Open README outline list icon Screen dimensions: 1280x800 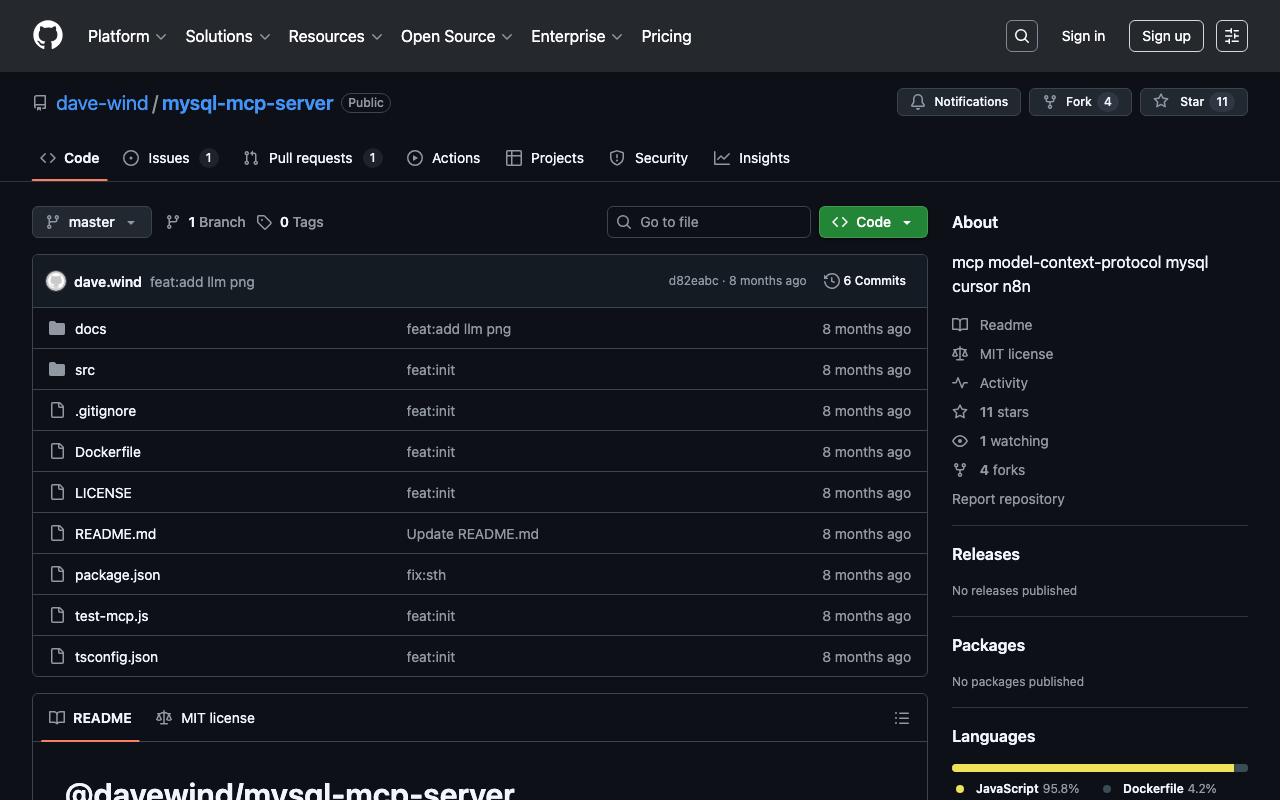point(901,718)
